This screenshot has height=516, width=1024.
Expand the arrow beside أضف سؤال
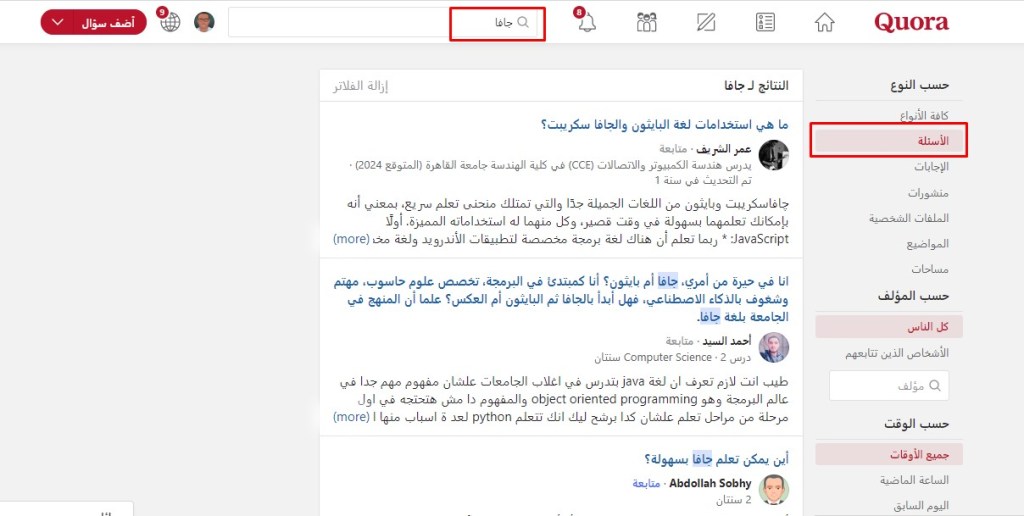57,22
